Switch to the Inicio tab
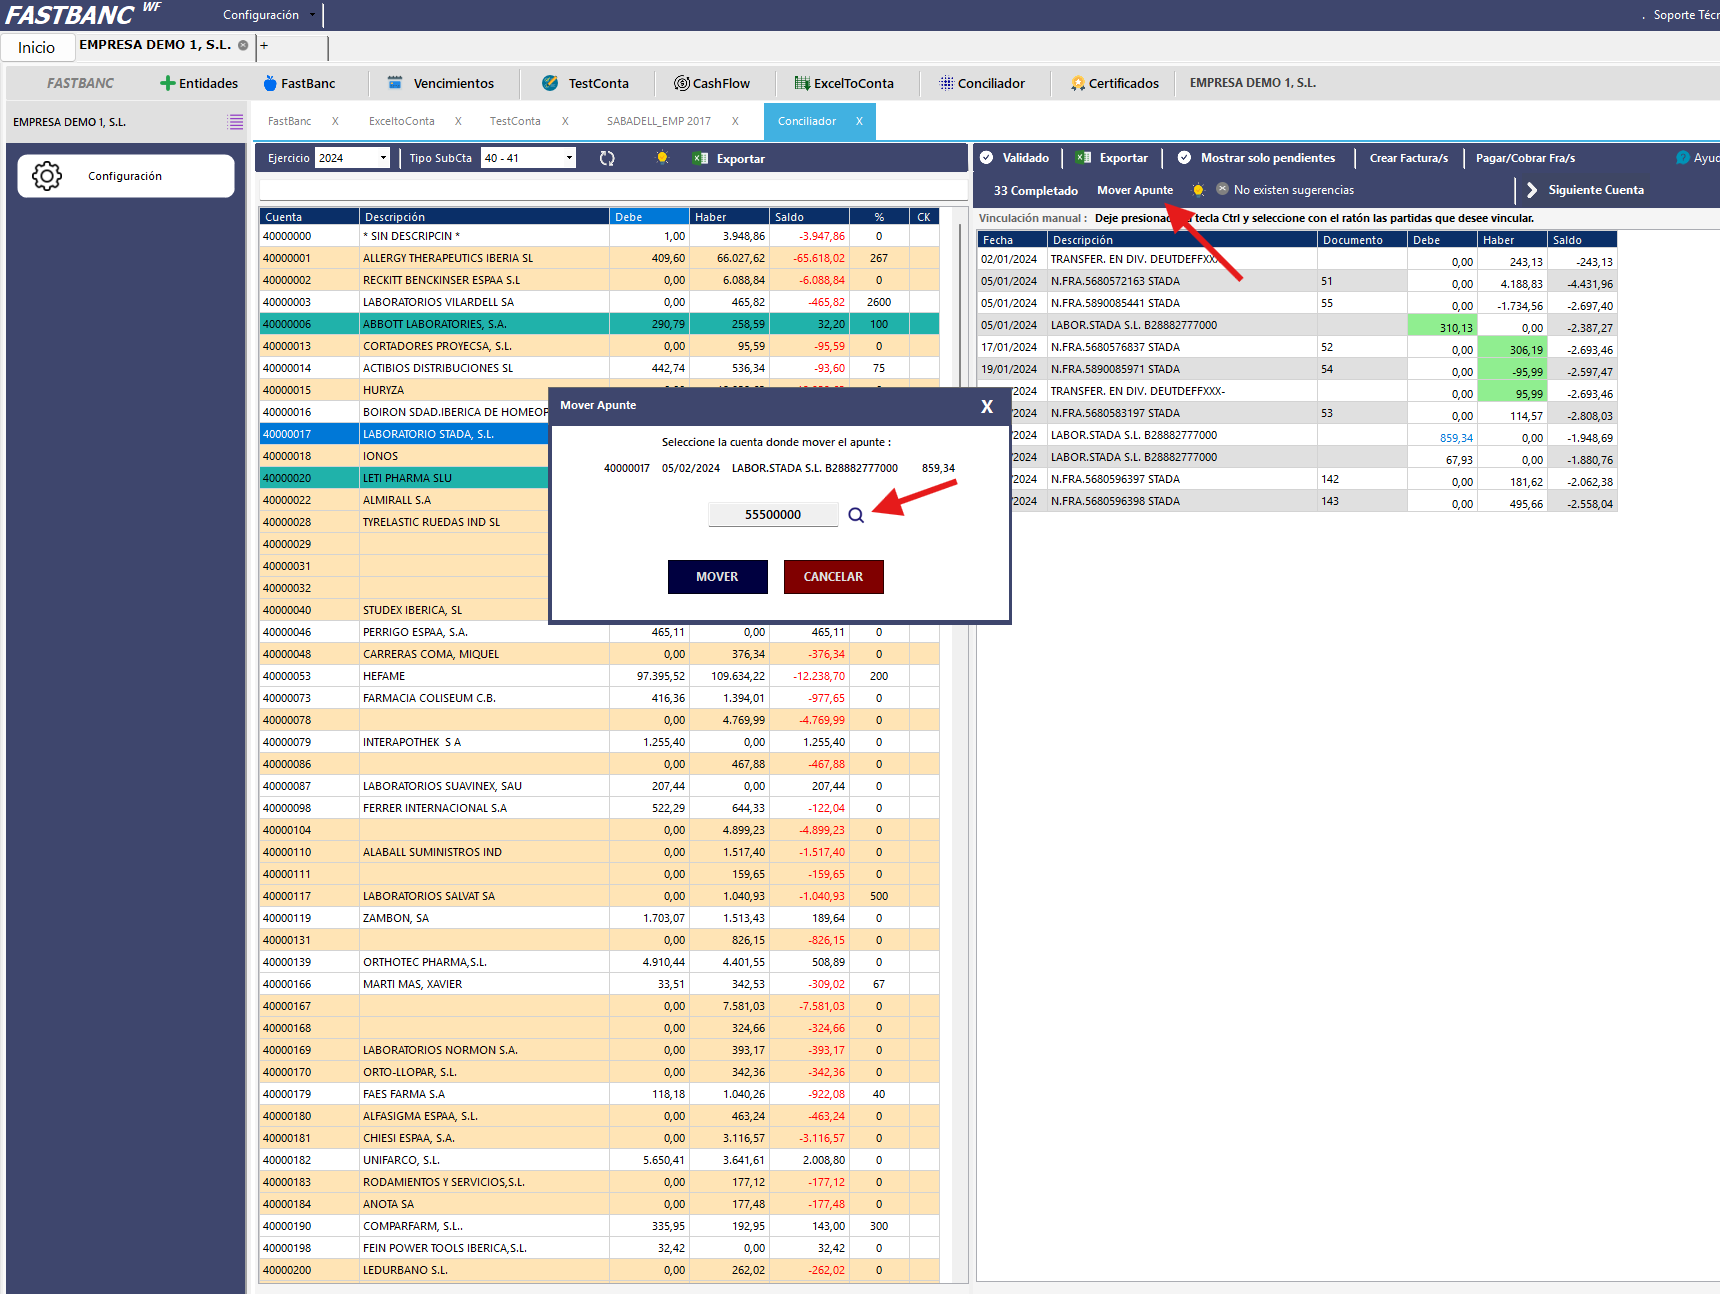 (x=37, y=47)
